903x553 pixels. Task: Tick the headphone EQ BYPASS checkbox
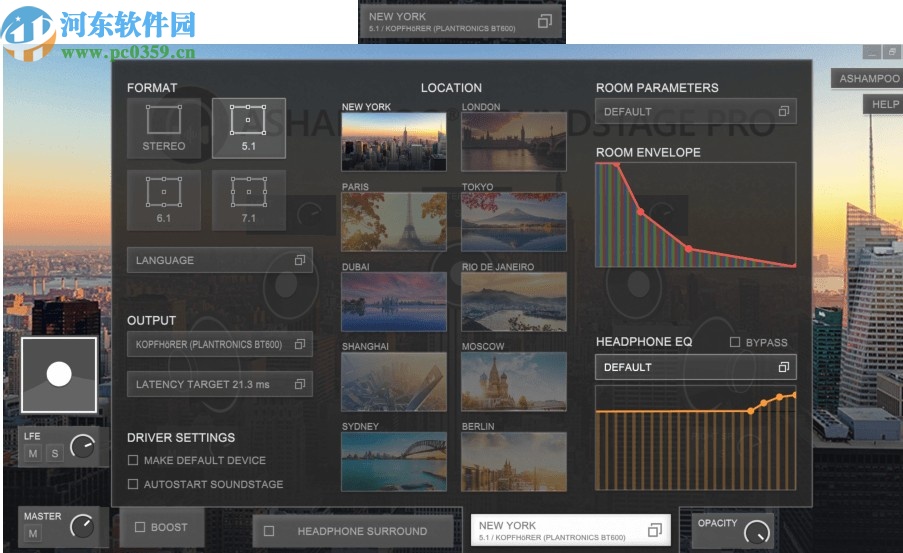point(735,342)
